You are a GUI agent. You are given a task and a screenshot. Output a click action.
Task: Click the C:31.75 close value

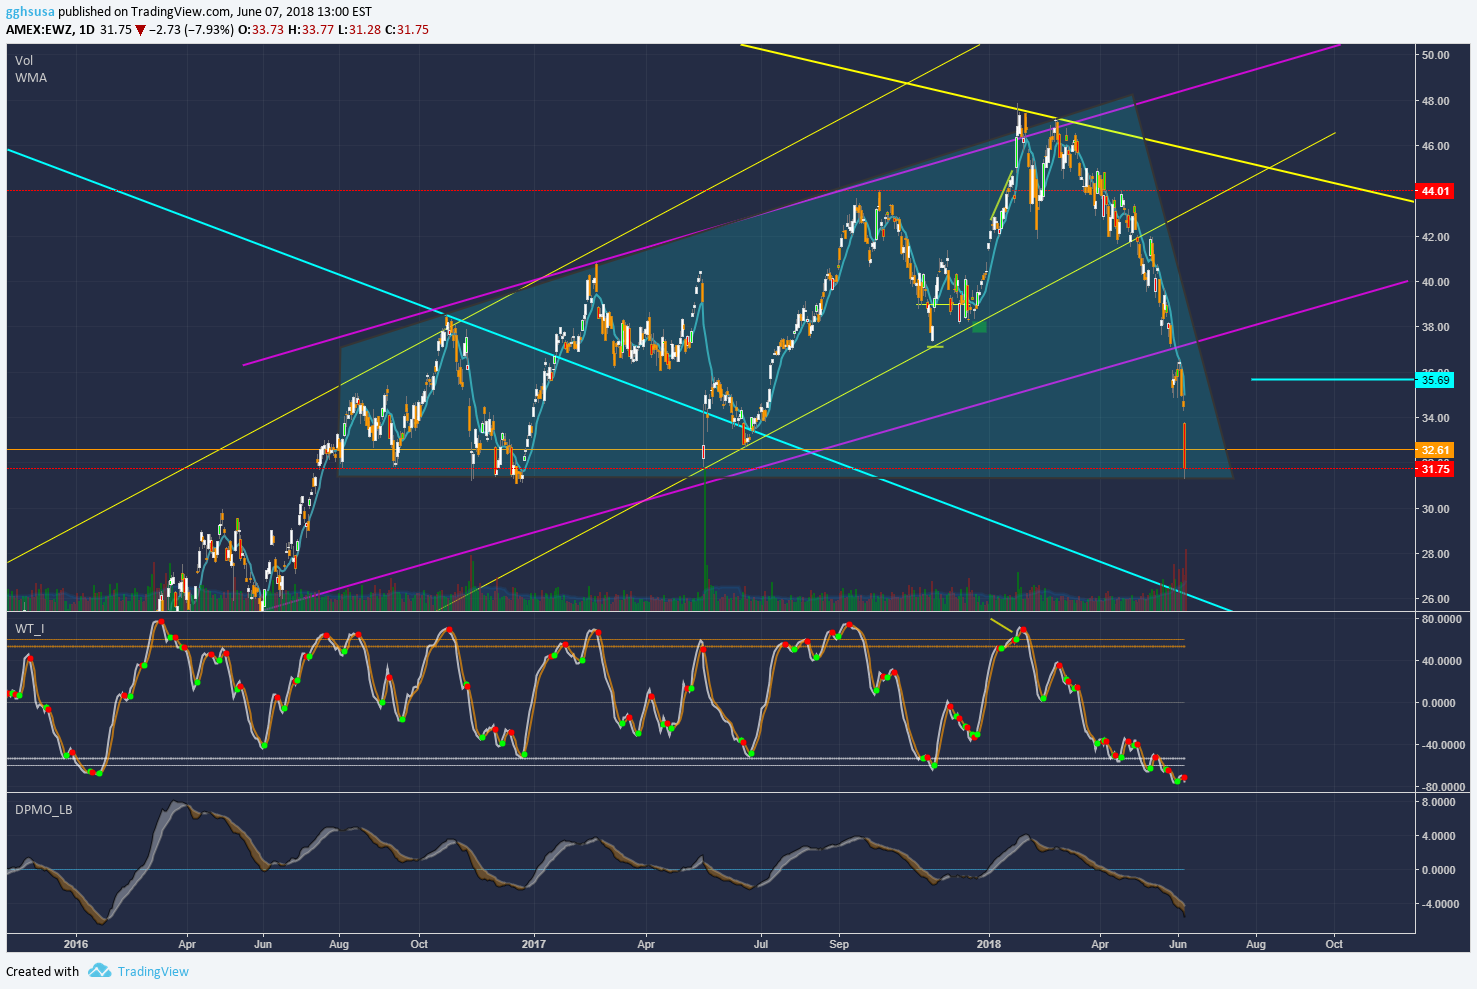406,30
